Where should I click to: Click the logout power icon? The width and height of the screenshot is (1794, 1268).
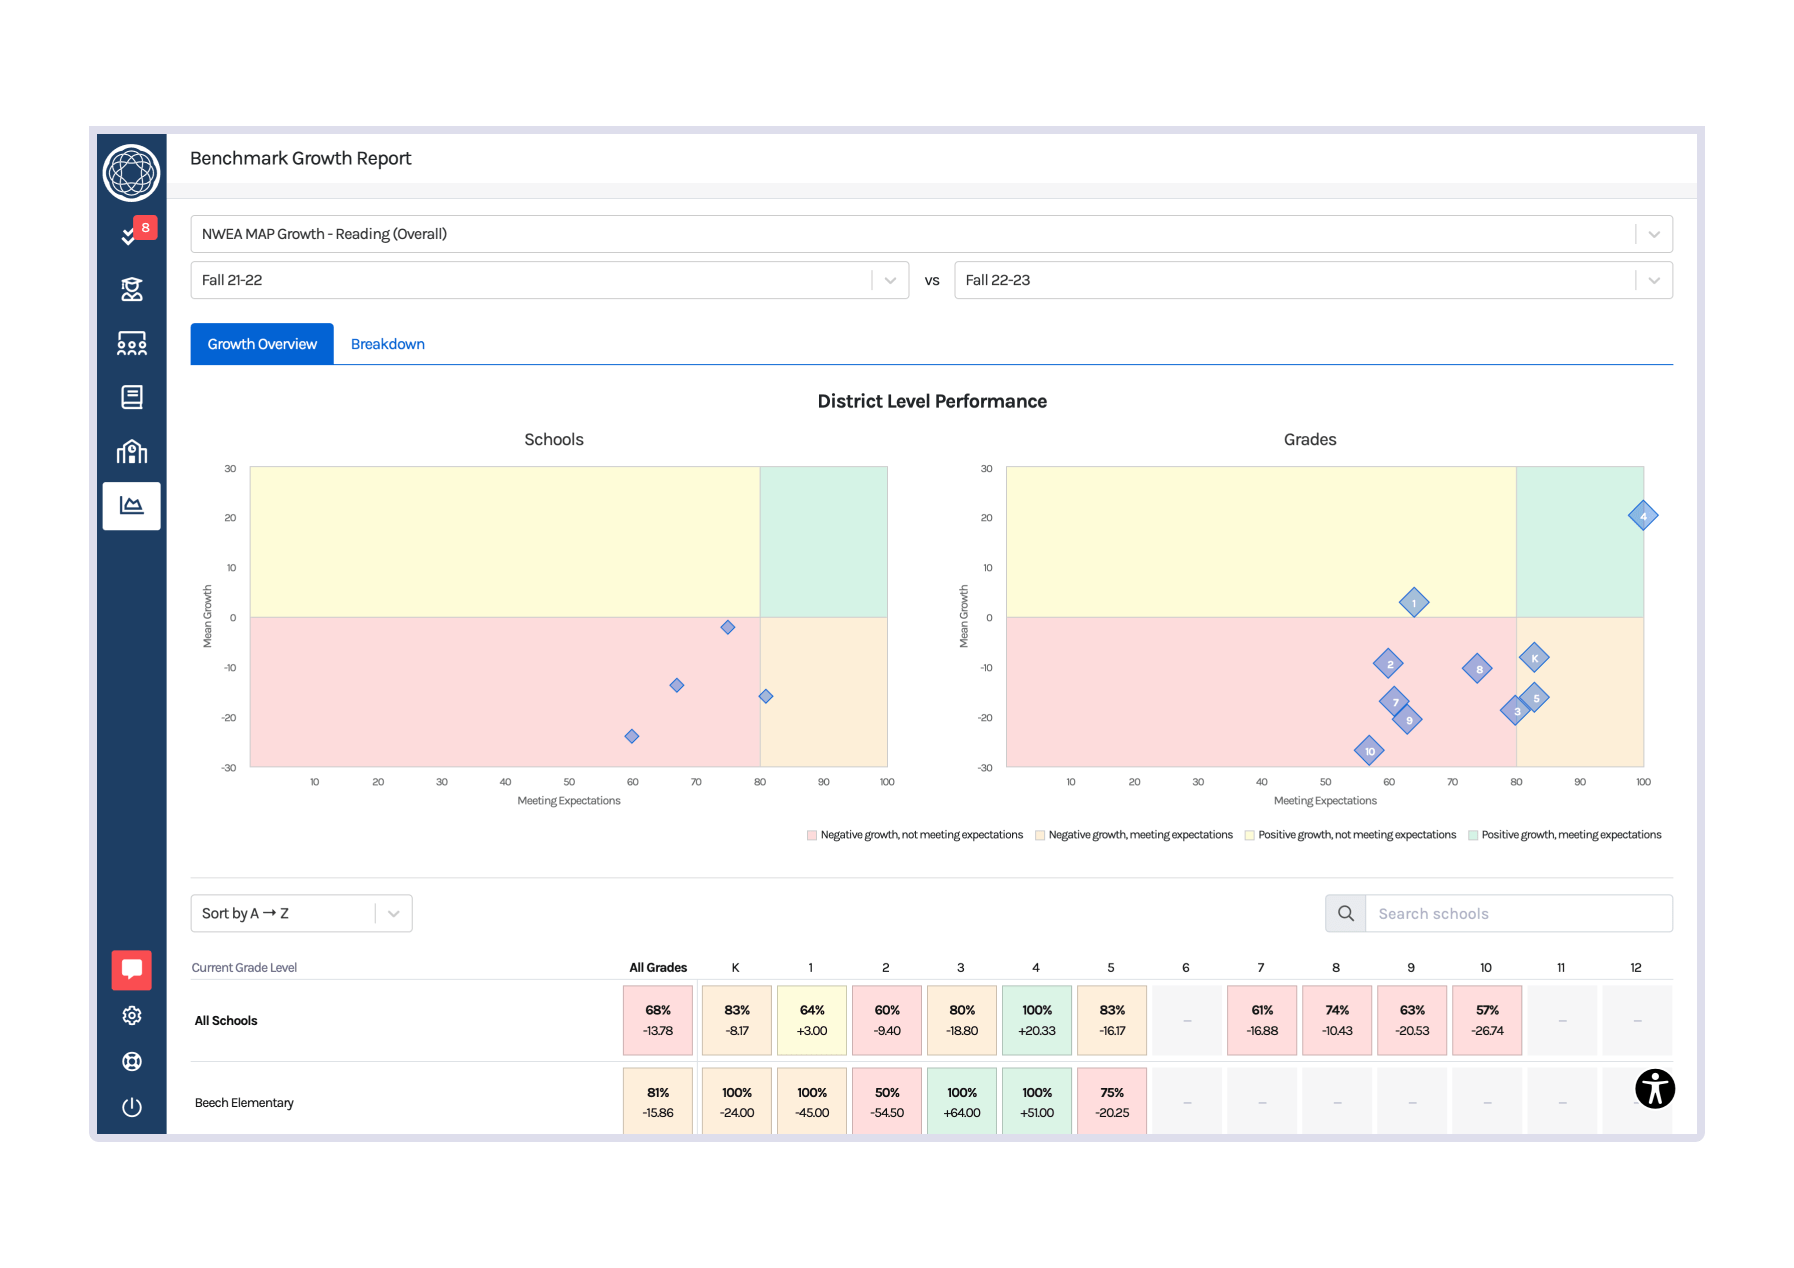click(x=131, y=1107)
